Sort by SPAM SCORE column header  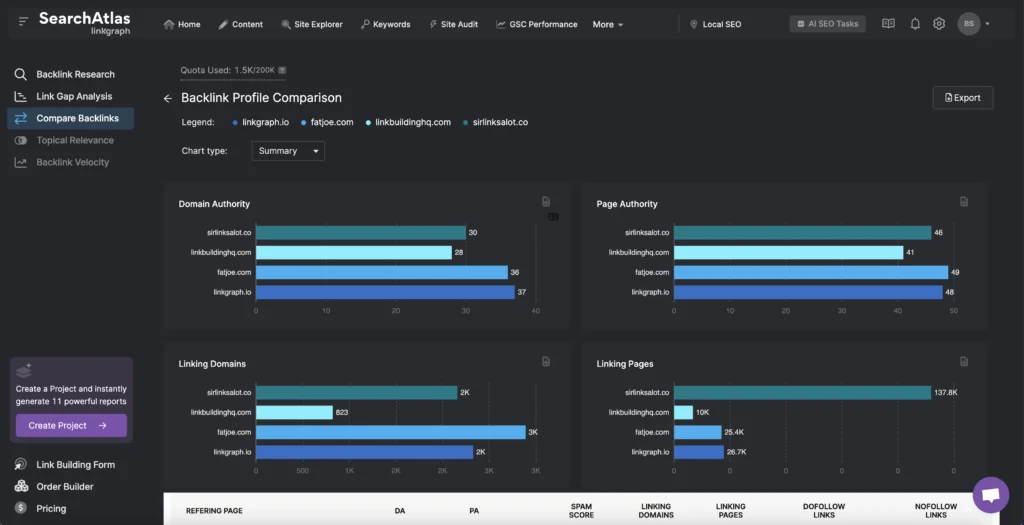[x=581, y=511]
